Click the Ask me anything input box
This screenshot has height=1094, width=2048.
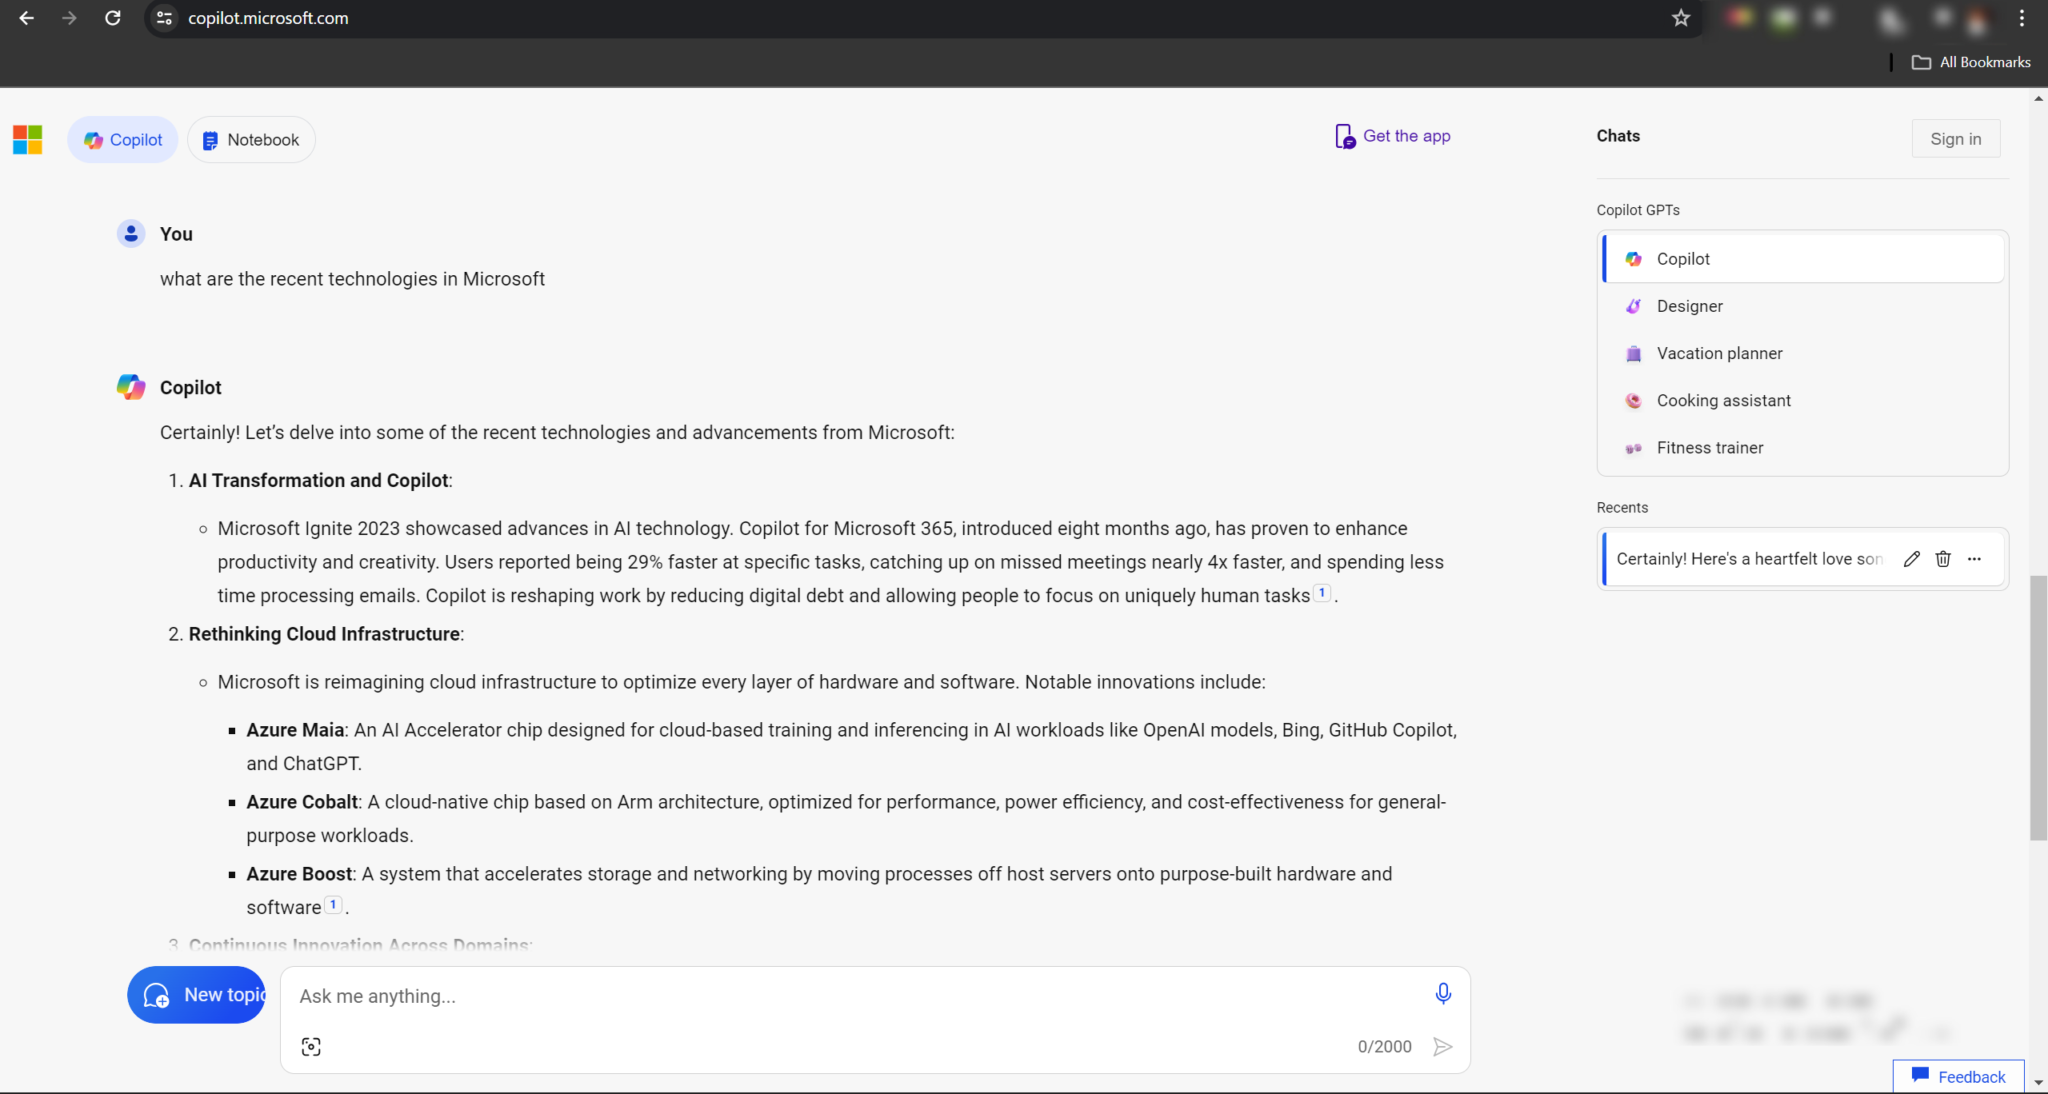(x=800, y=995)
